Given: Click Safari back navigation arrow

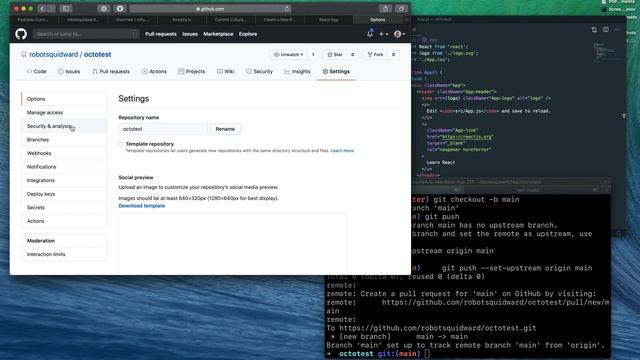Looking at the screenshot, I should click(x=42, y=9).
